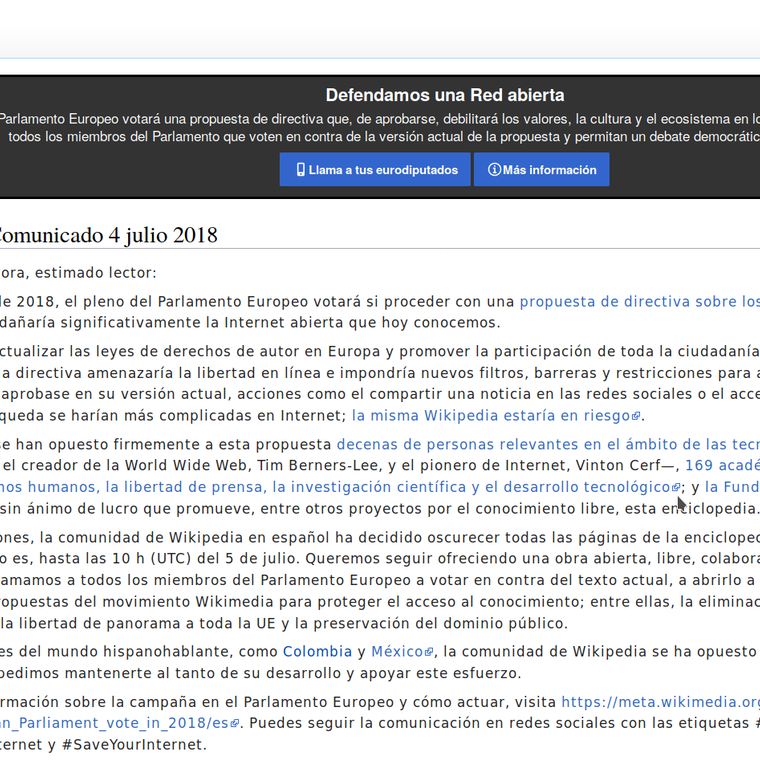The width and height of the screenshot is (760, 760).
Task: Click the text 'Vinton Cerf'
Action: click(618, 465)
